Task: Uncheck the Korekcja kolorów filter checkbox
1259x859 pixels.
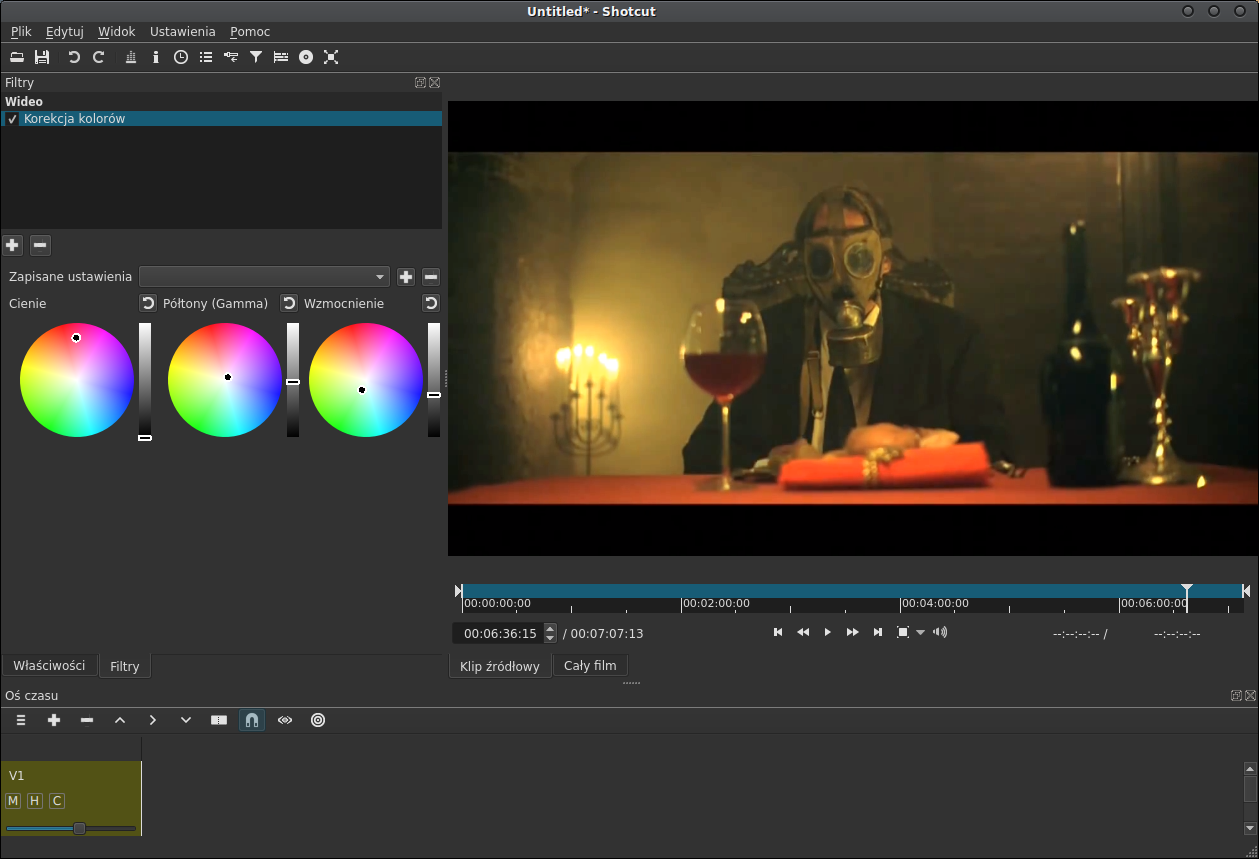Action: (12, 119)
